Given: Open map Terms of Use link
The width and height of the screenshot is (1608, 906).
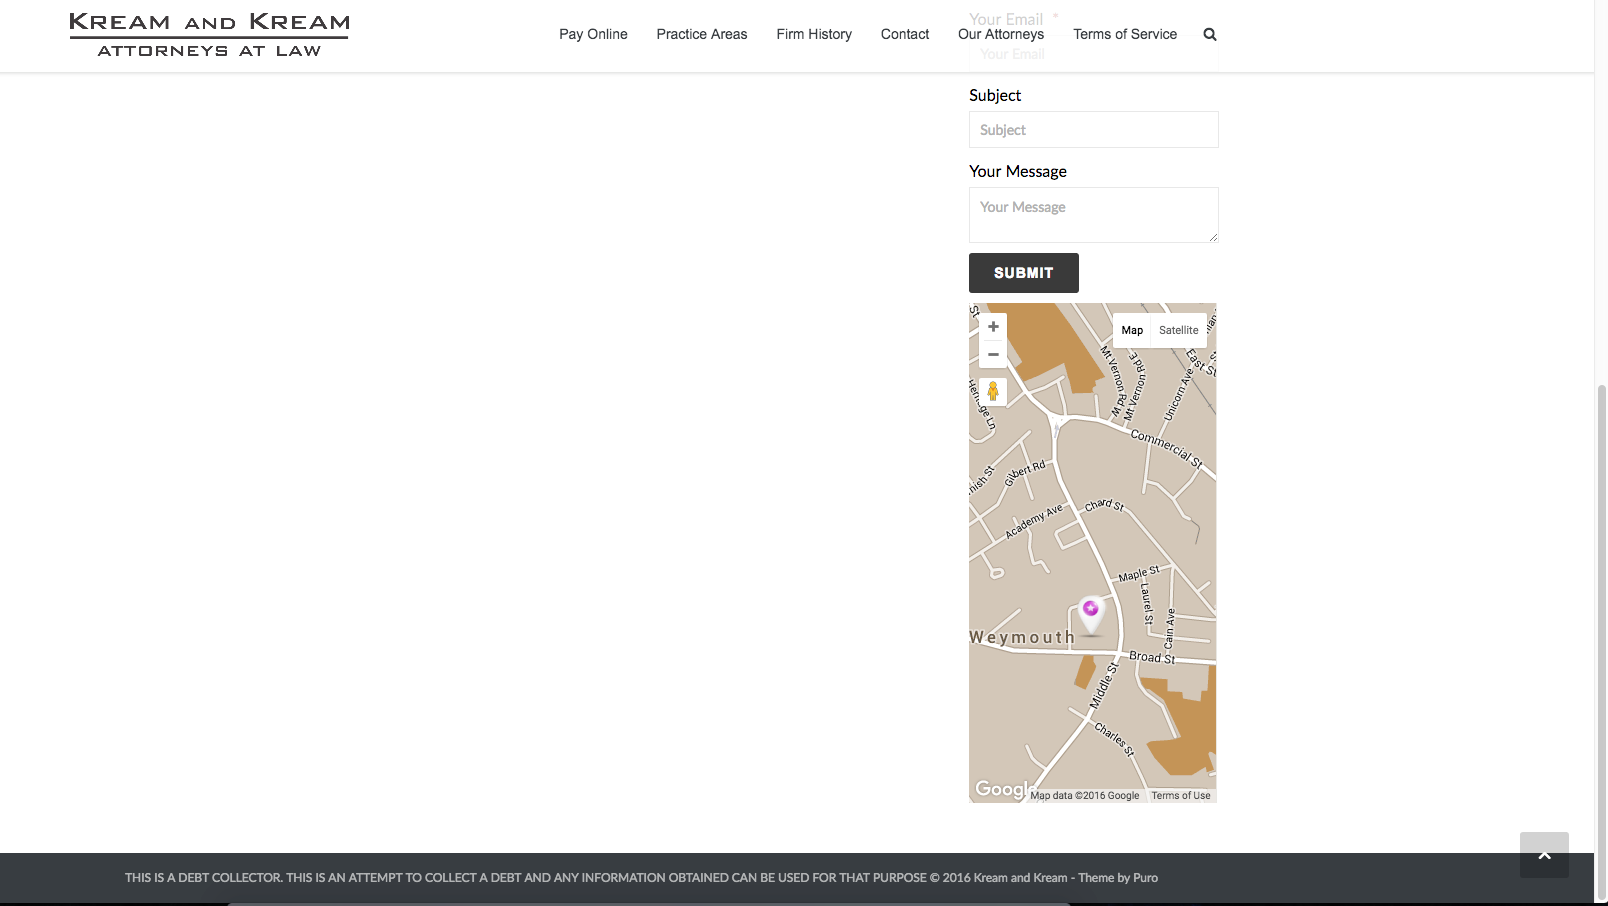Looking at the screenshot, I should (1180, 796).
